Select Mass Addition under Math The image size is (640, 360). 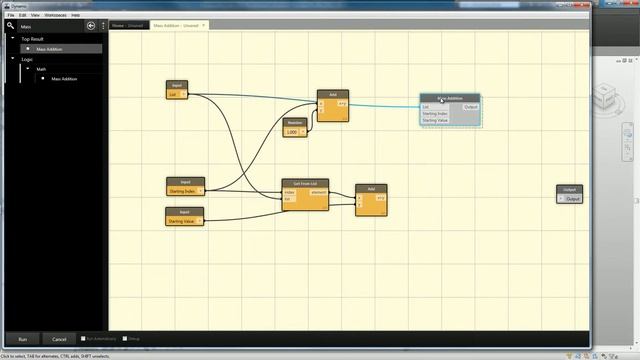[x=64, y=79]
